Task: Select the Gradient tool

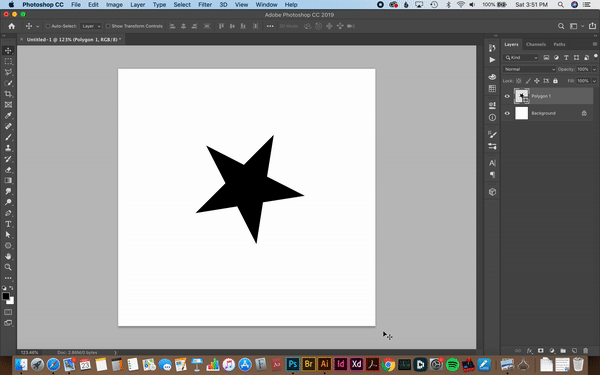Action: point(8,180)
